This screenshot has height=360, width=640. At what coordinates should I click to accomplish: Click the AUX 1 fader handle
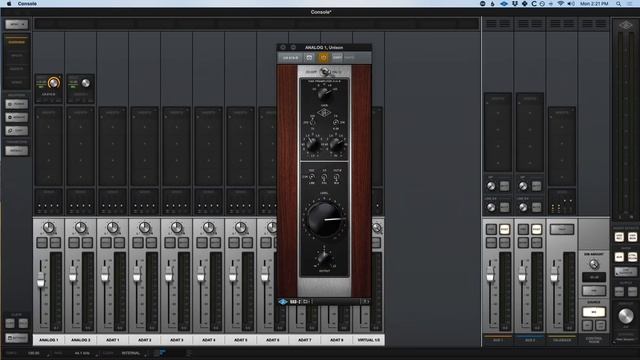point(490,274)
